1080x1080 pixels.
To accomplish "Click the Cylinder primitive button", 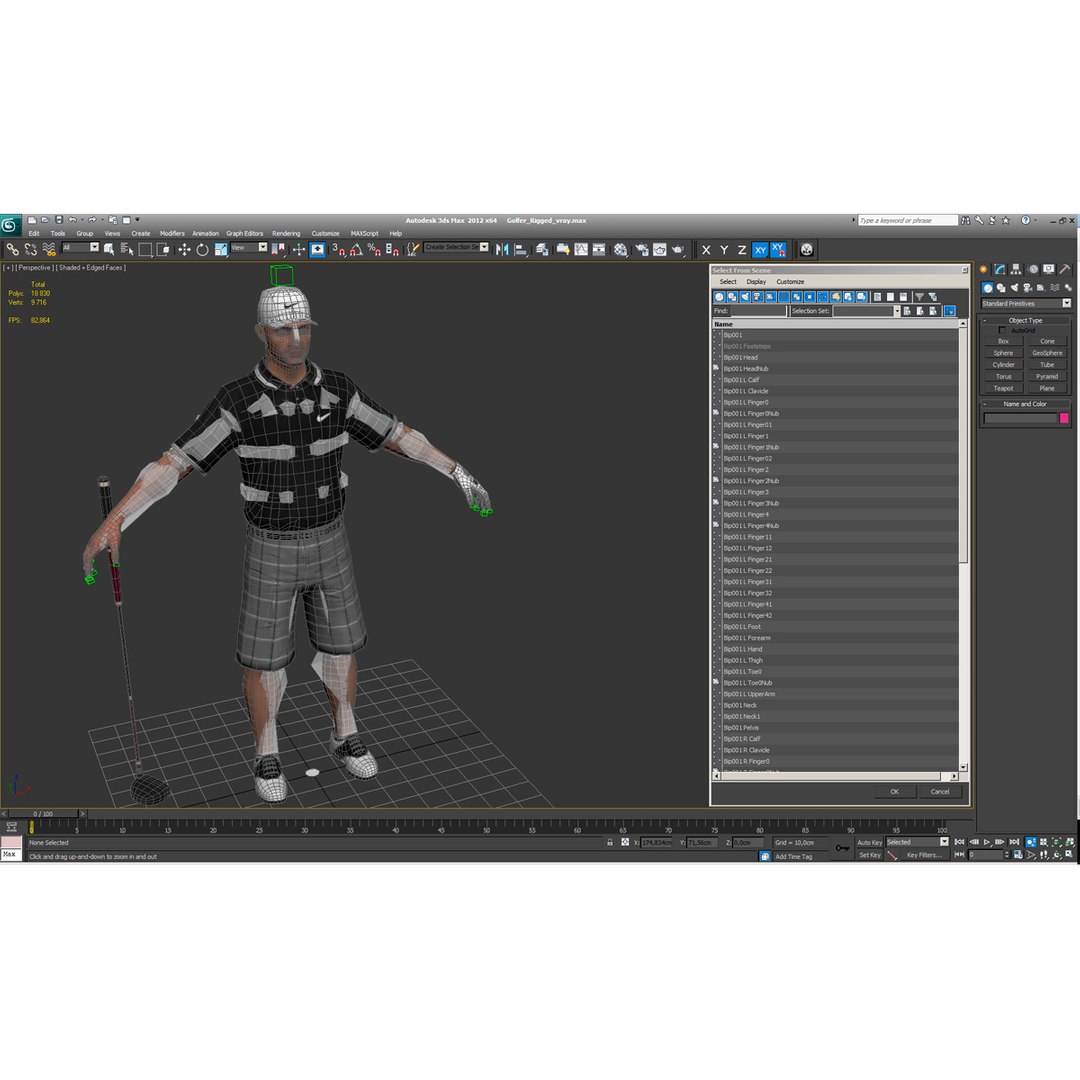I will point(1003,365).
